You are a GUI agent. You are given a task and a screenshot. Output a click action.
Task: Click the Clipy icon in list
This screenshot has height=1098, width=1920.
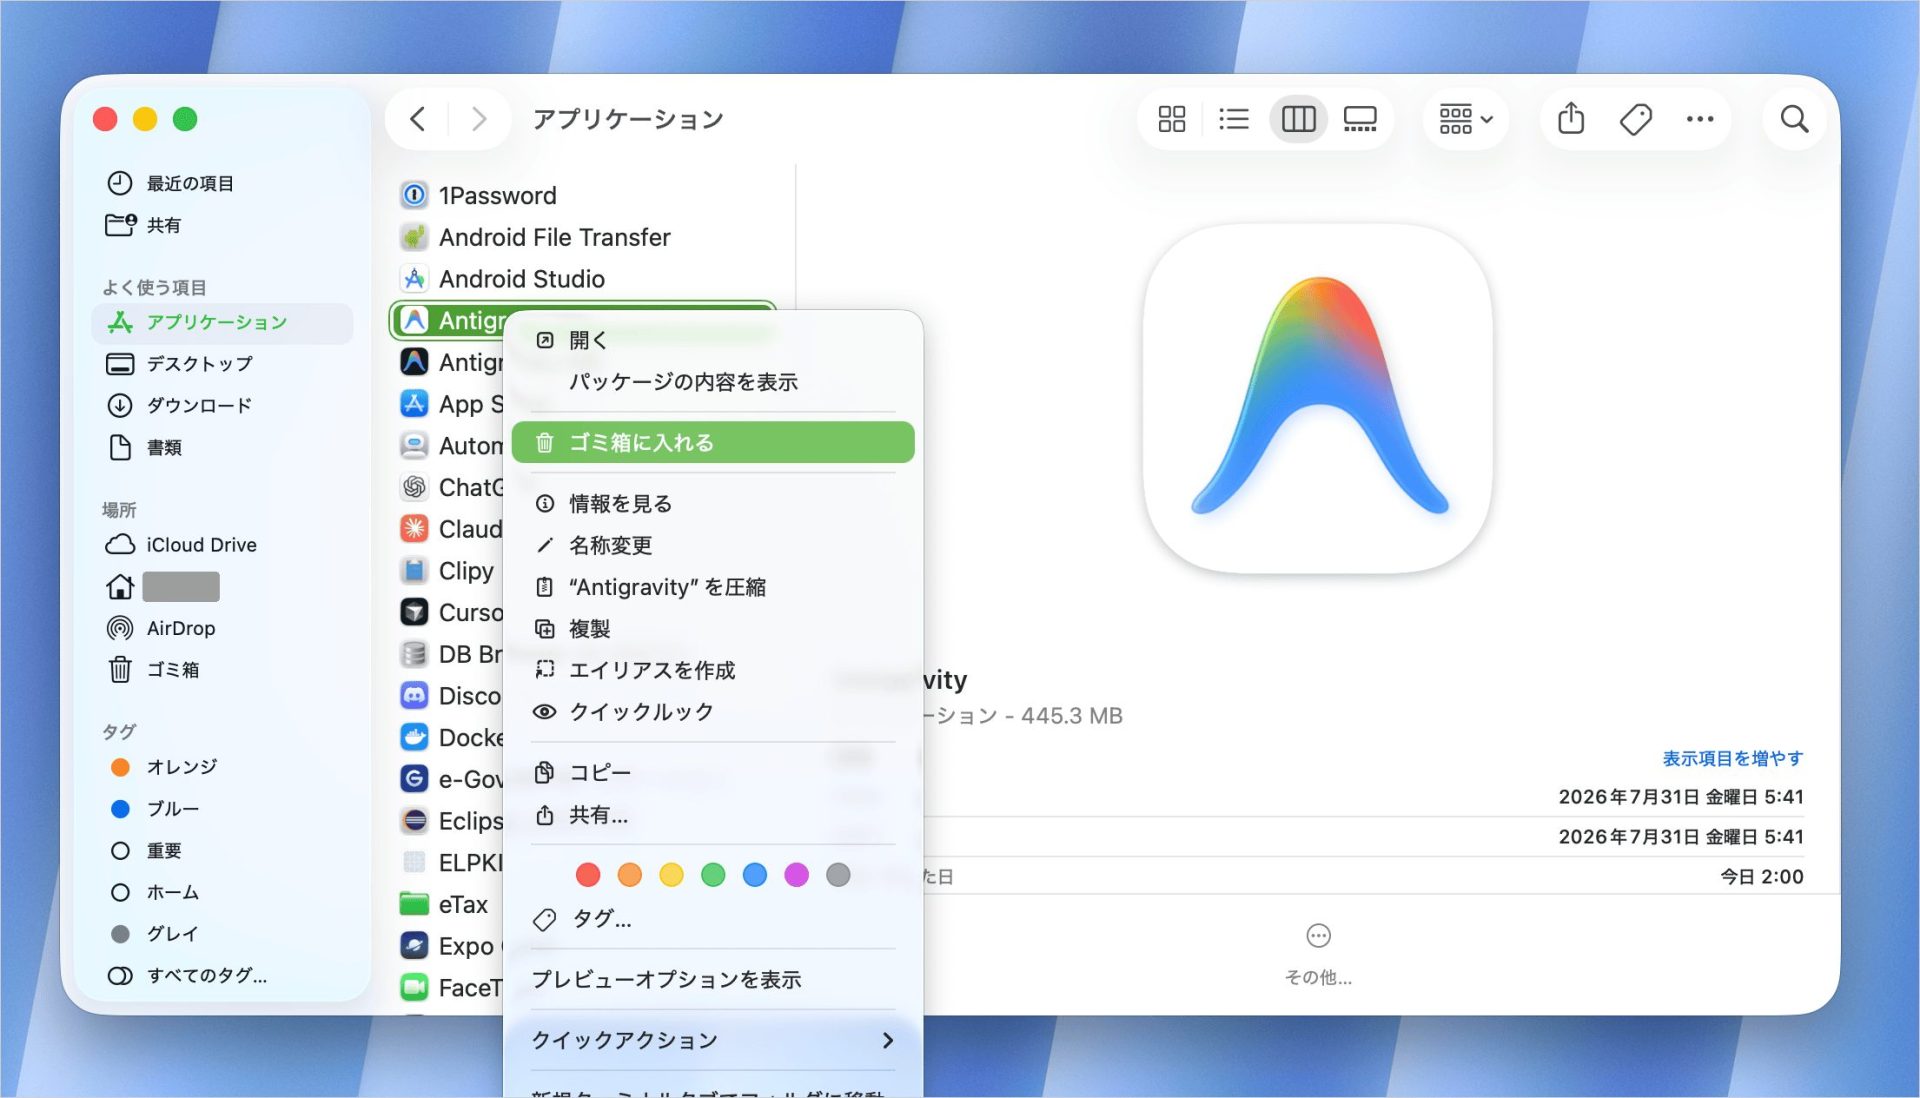coord(414,571)
